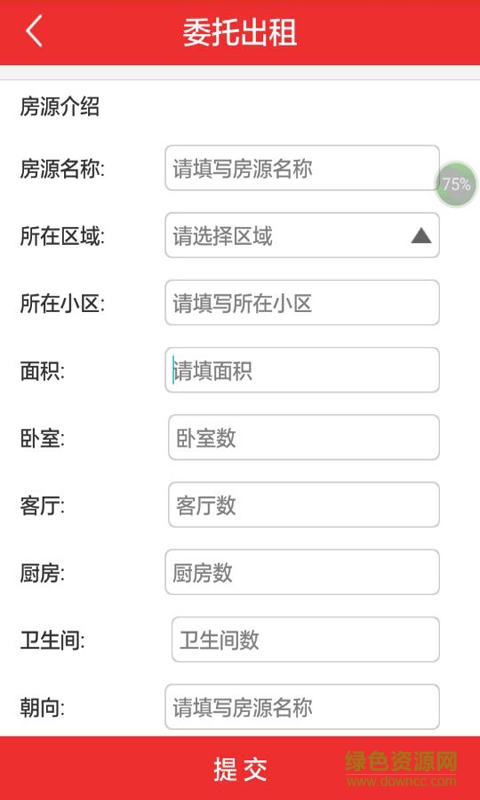Select the 厨房数 input field
Screen dimensions: 480x800
click(302, 572)
